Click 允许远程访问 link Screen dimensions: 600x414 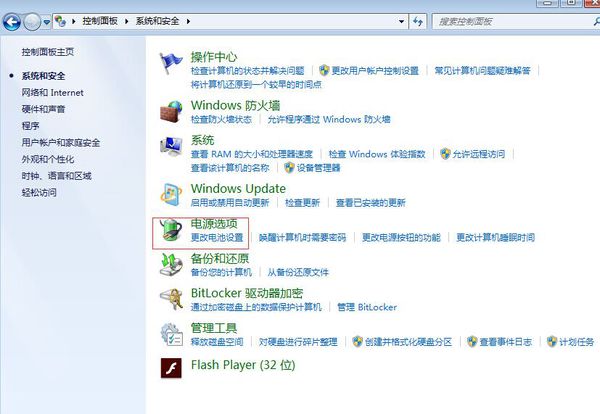point(479,154)
